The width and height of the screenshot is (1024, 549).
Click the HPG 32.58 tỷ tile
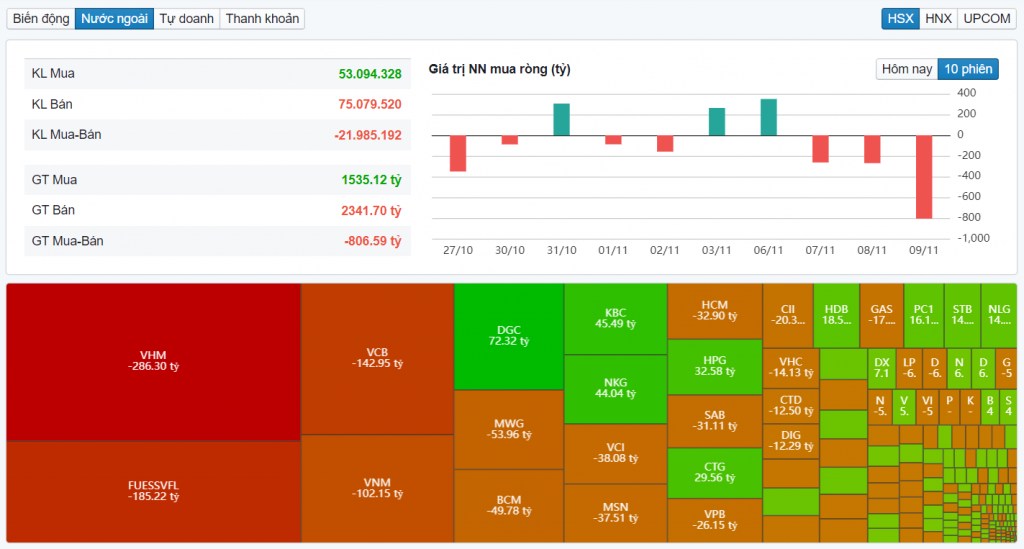pyautogui.click(x=714, y=367)
